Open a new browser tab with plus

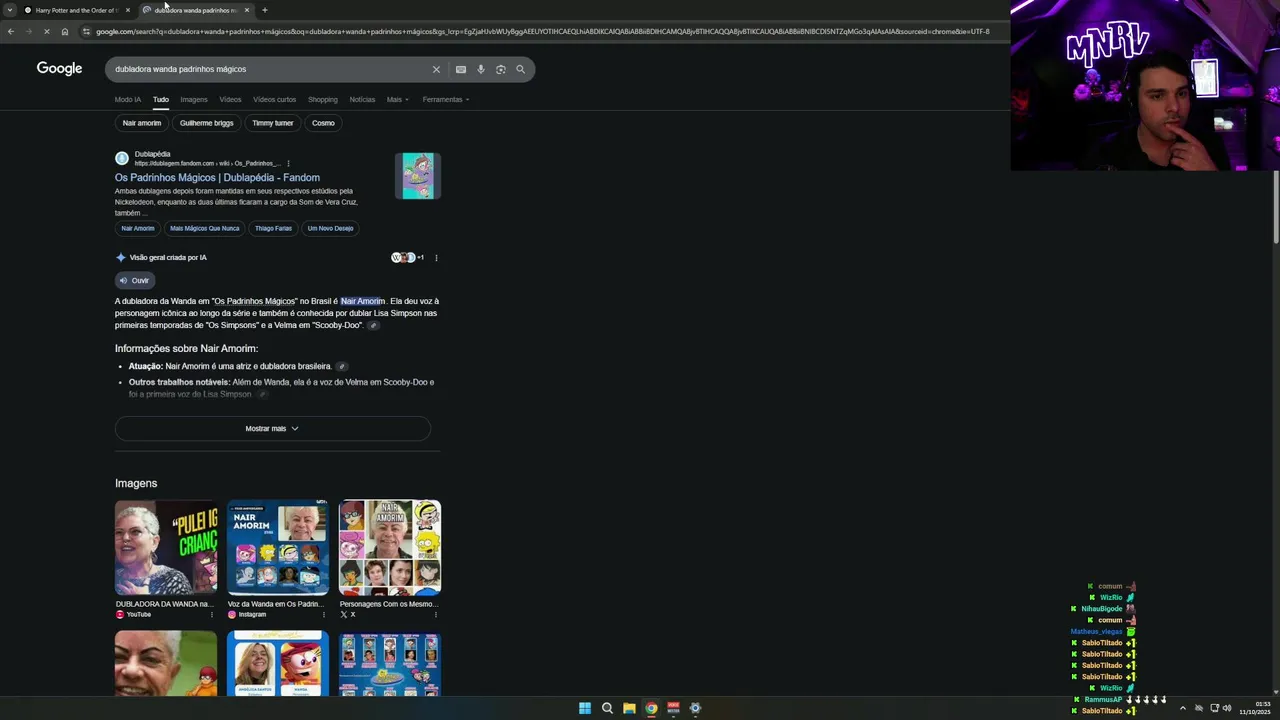point(264,10)
